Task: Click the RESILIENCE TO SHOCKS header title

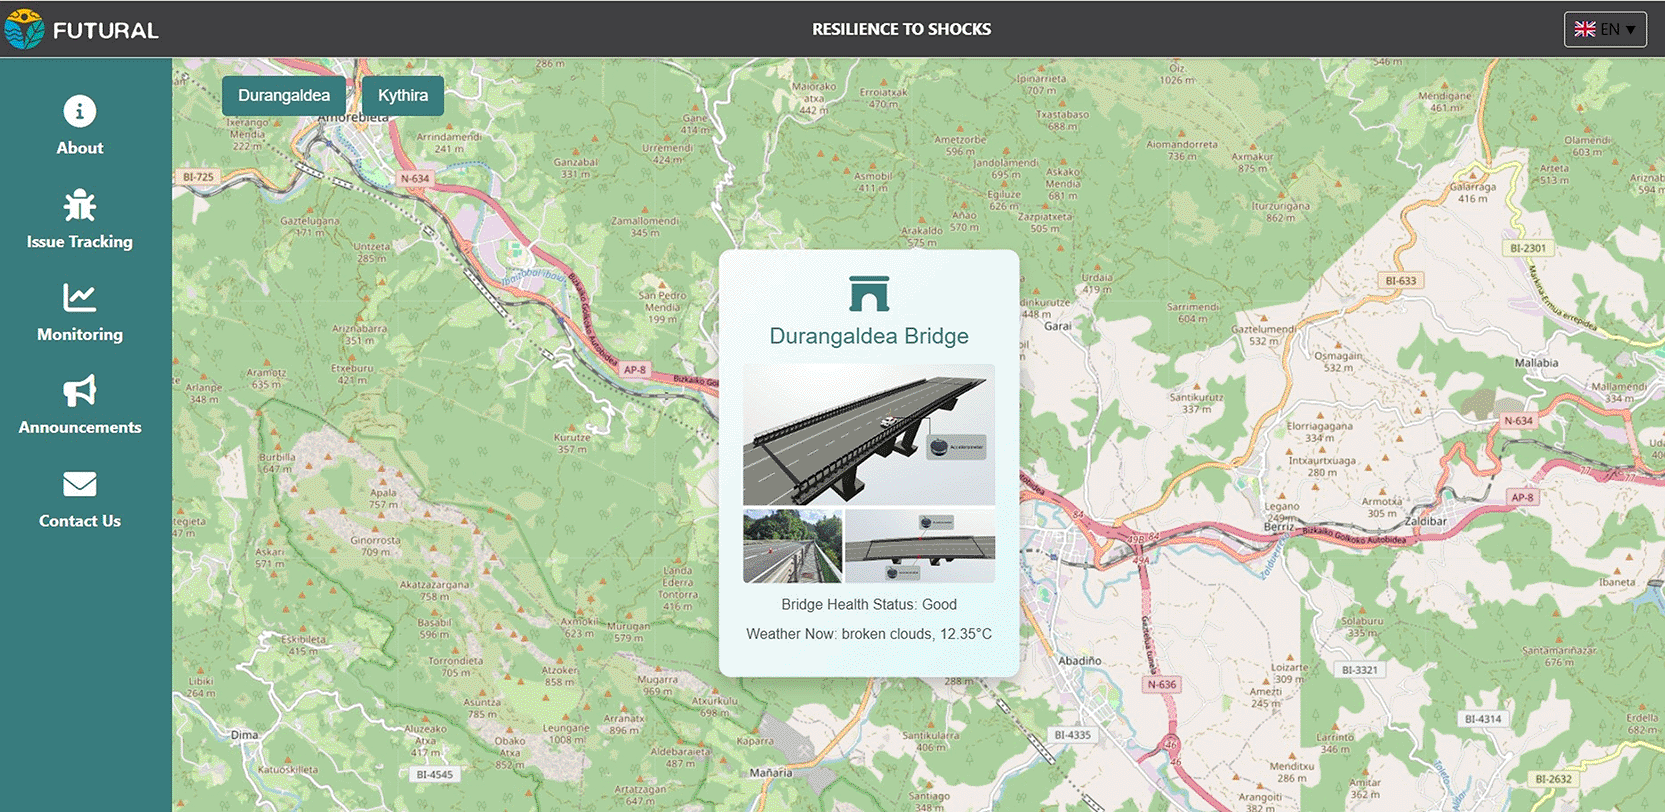Action: [902, 29]
